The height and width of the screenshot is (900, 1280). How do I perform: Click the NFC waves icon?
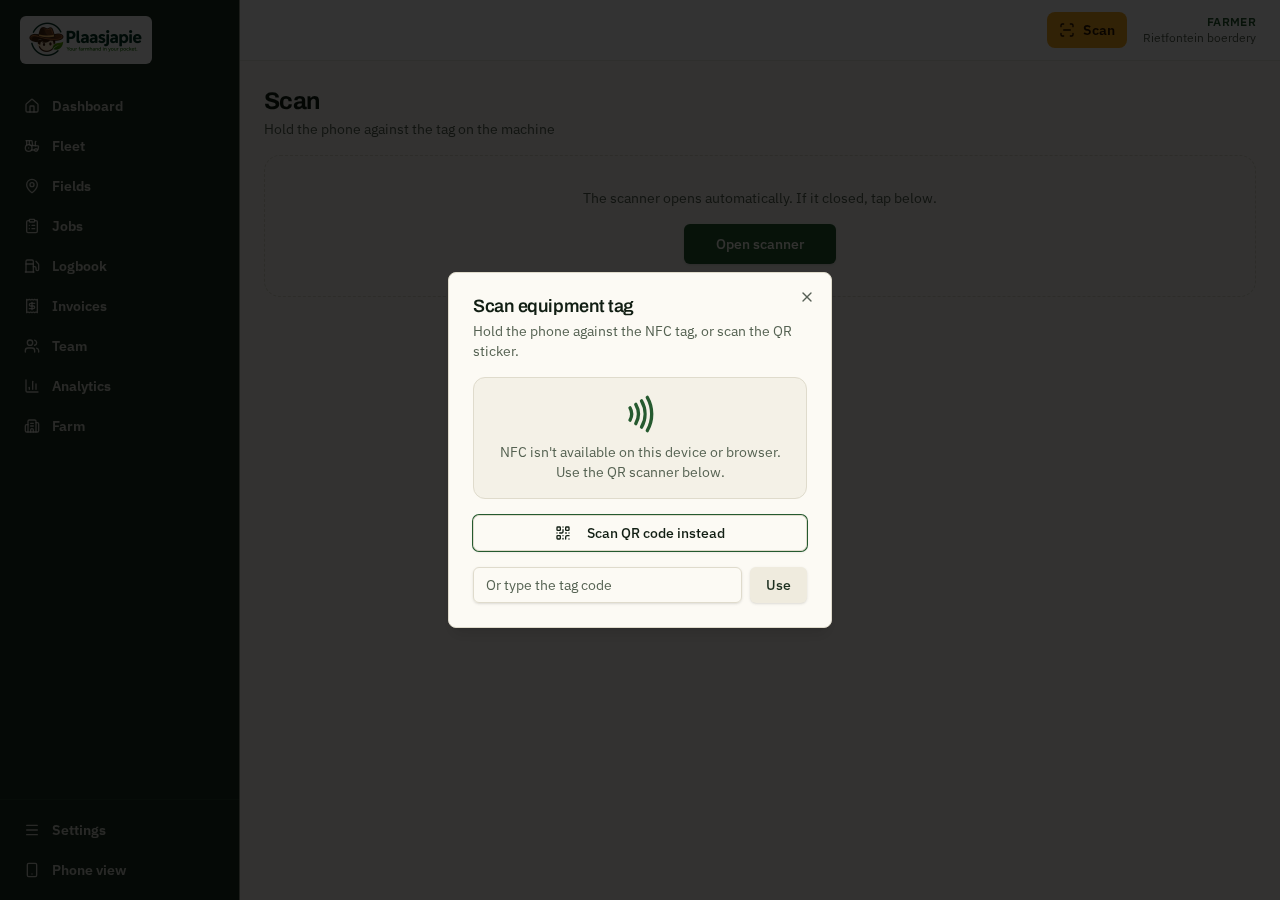click(640, 414)
